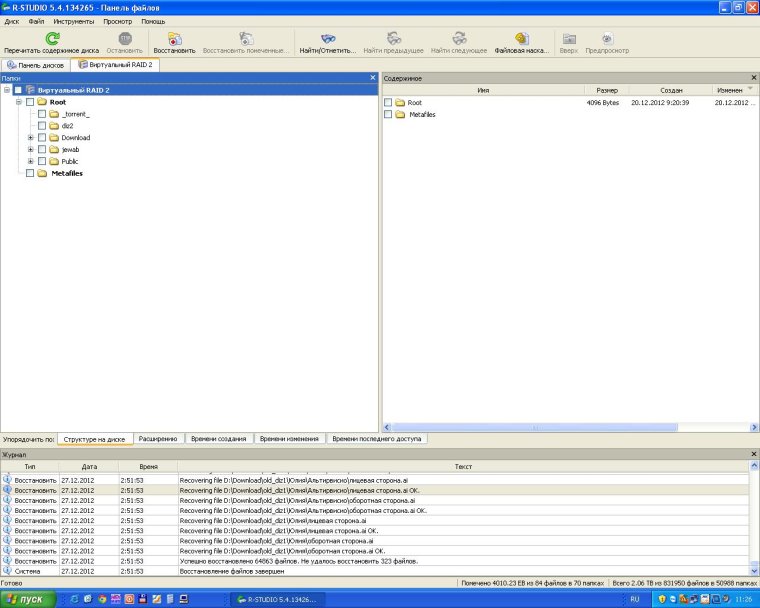Click the floppy disk quick launch icon

[x=142, y=599]
